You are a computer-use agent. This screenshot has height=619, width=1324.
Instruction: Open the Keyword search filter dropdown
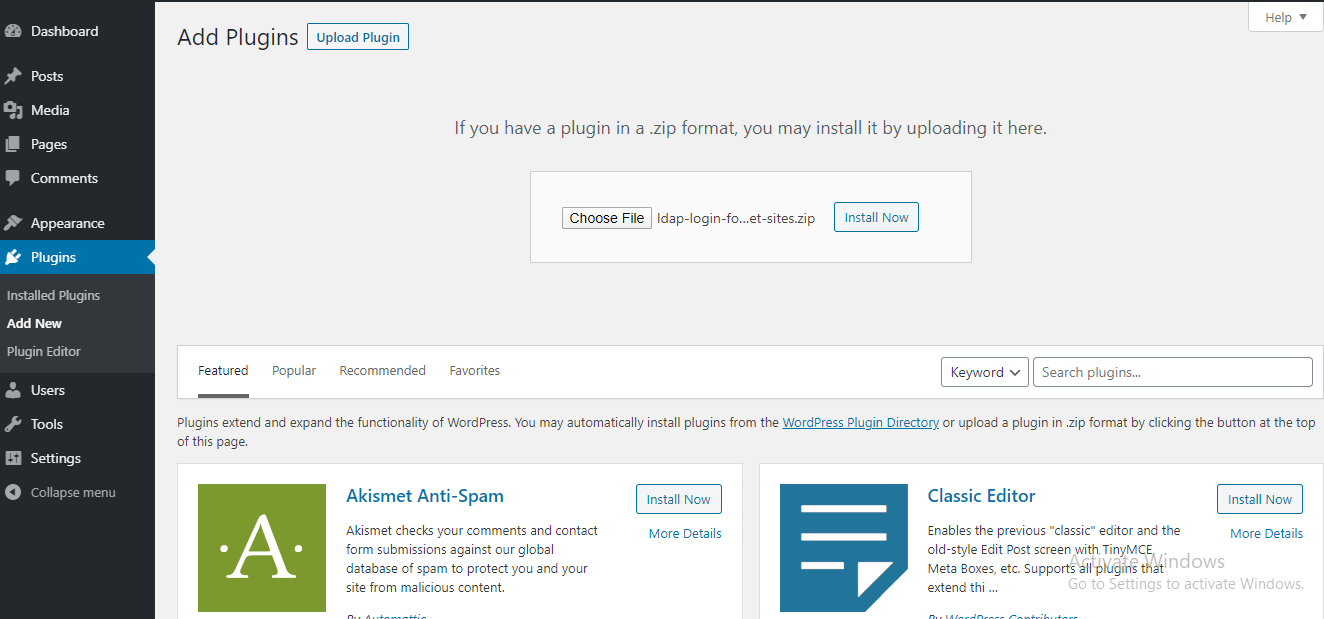(984, 371)
